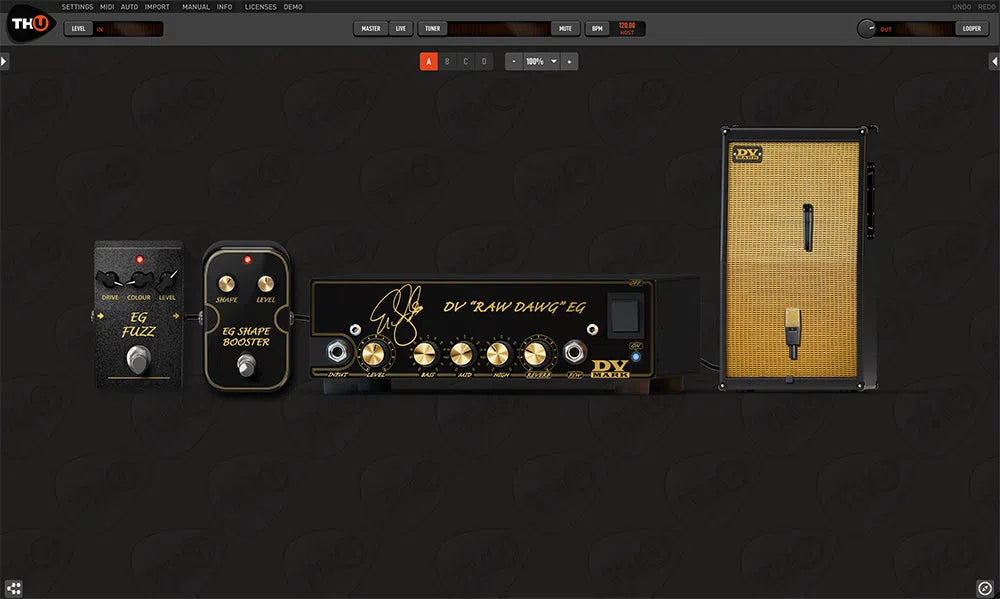Click the DEMO menu item

point(293,6)
